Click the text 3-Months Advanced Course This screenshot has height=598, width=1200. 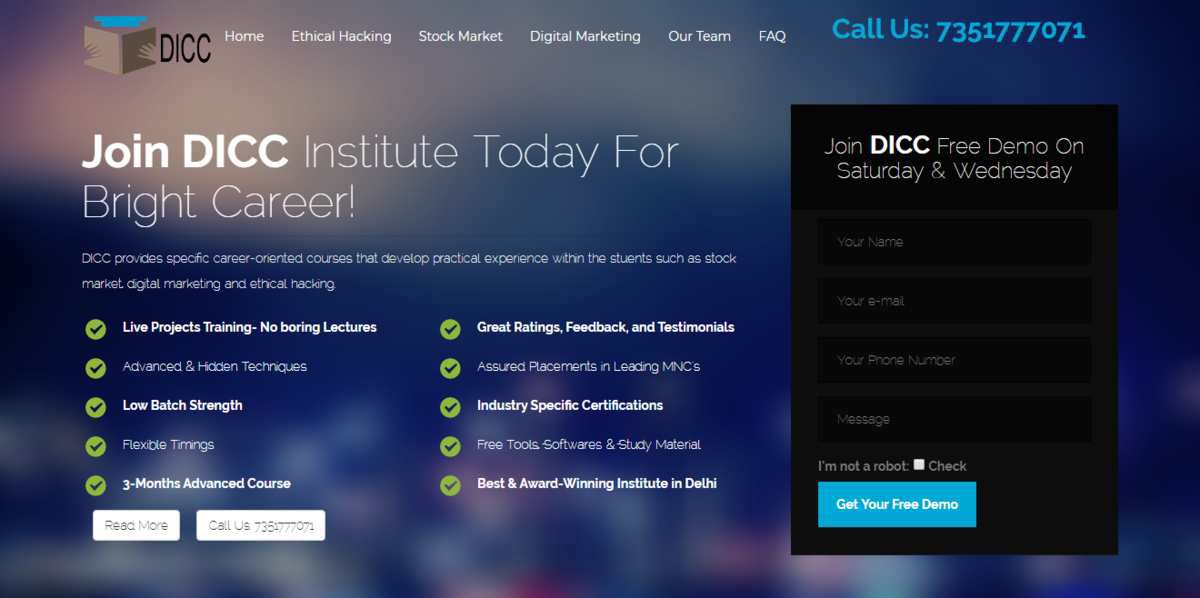coord(207,483)
